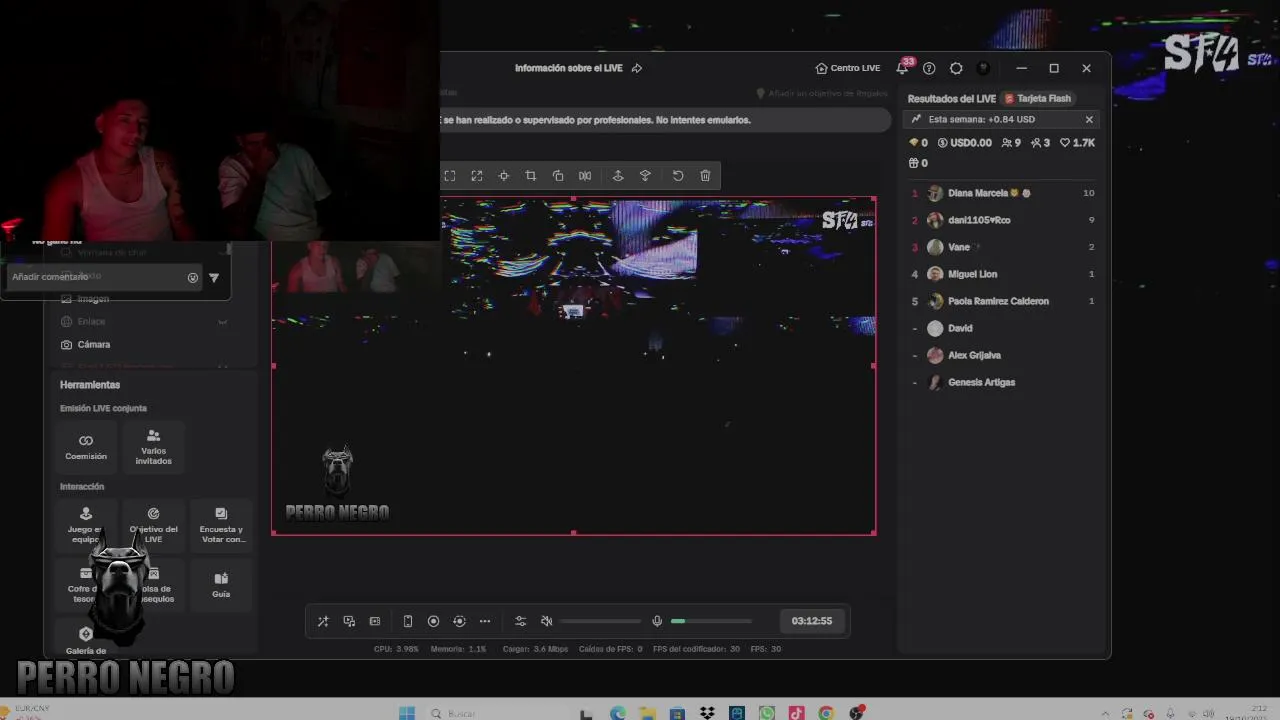Select viewer Vane
The image size is (1280, 720).
click(1003, 247)
